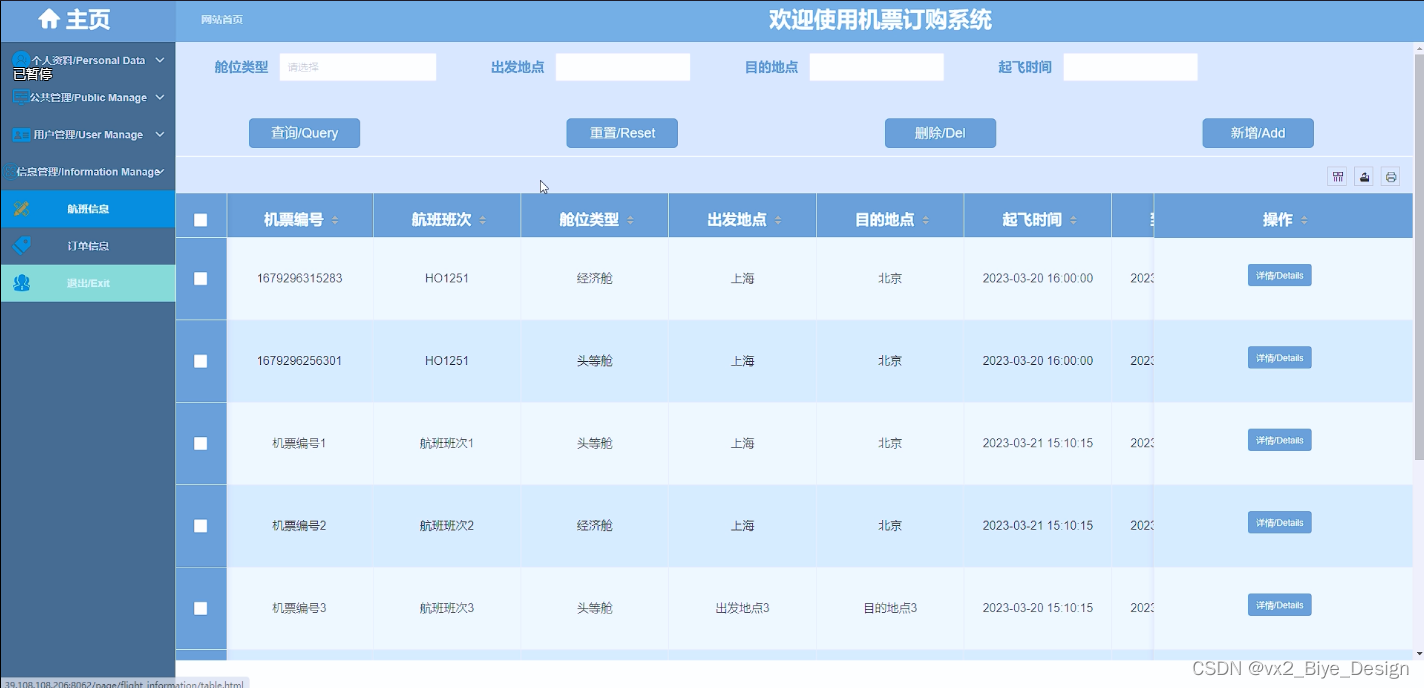Click the 主页 title text
Screen dimensions: 1424x688
pos(88,19)
